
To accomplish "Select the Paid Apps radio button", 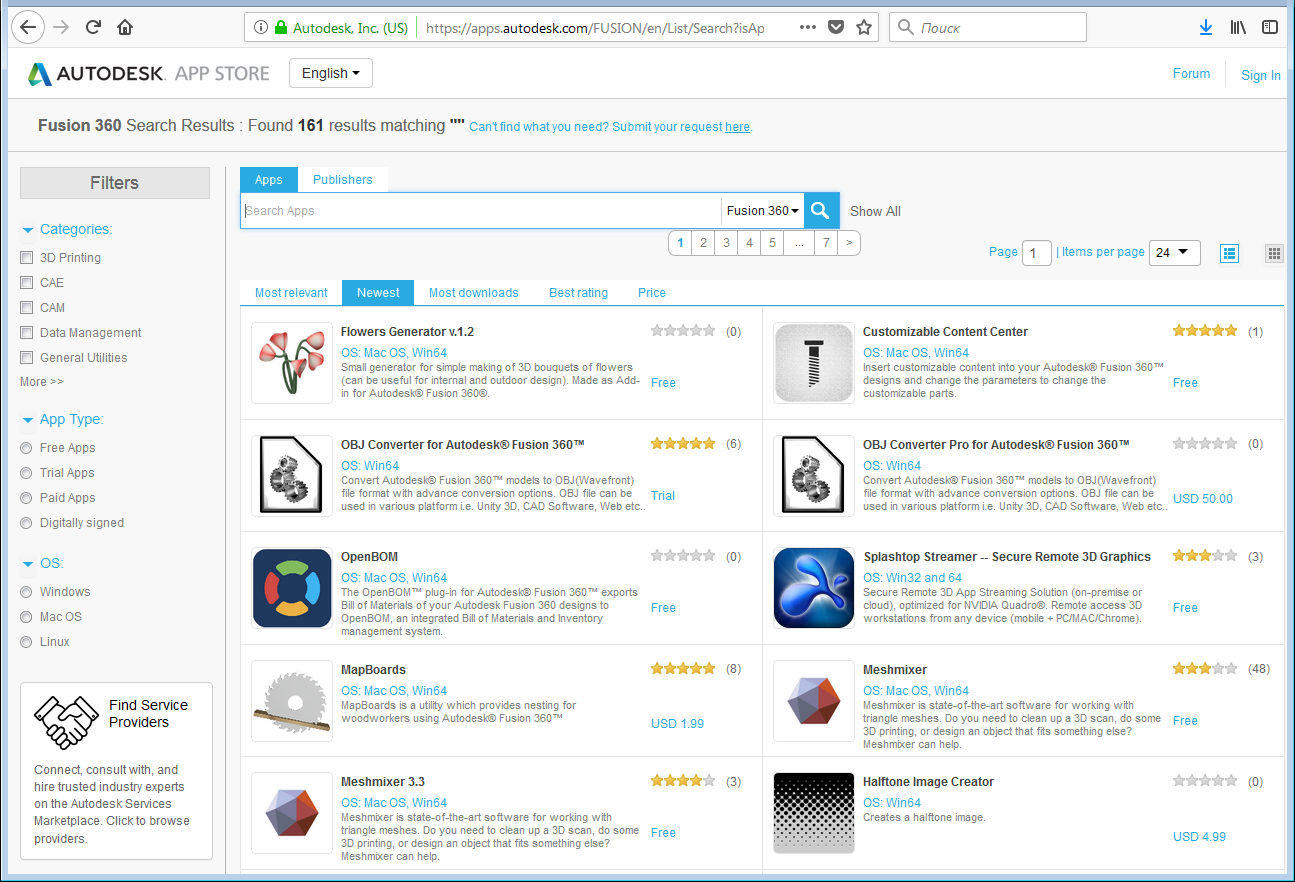I will pos(27,498).
